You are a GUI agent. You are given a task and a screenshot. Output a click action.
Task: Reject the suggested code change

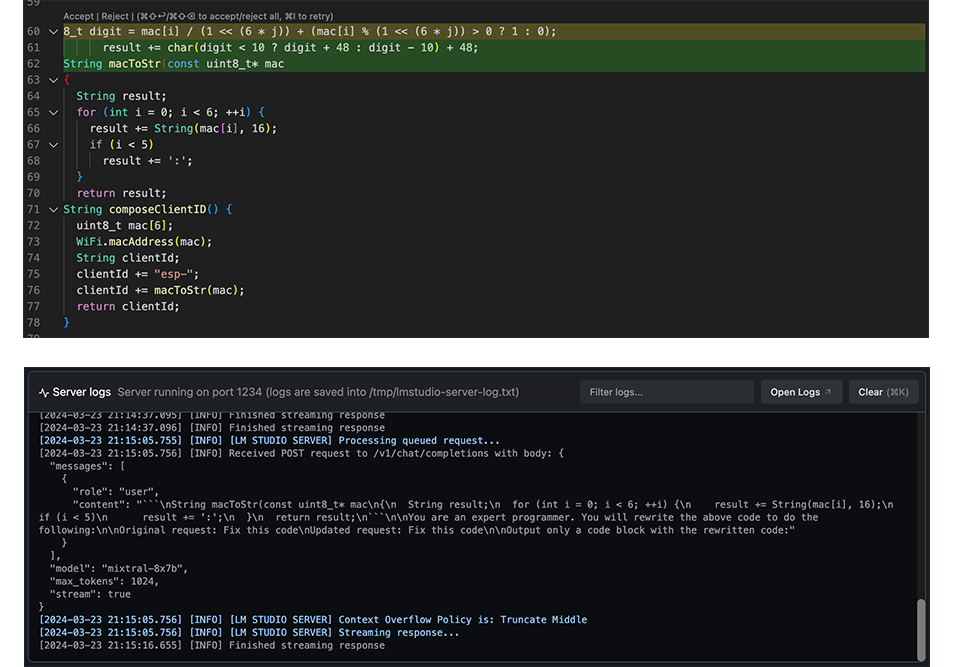click(114, 16)
